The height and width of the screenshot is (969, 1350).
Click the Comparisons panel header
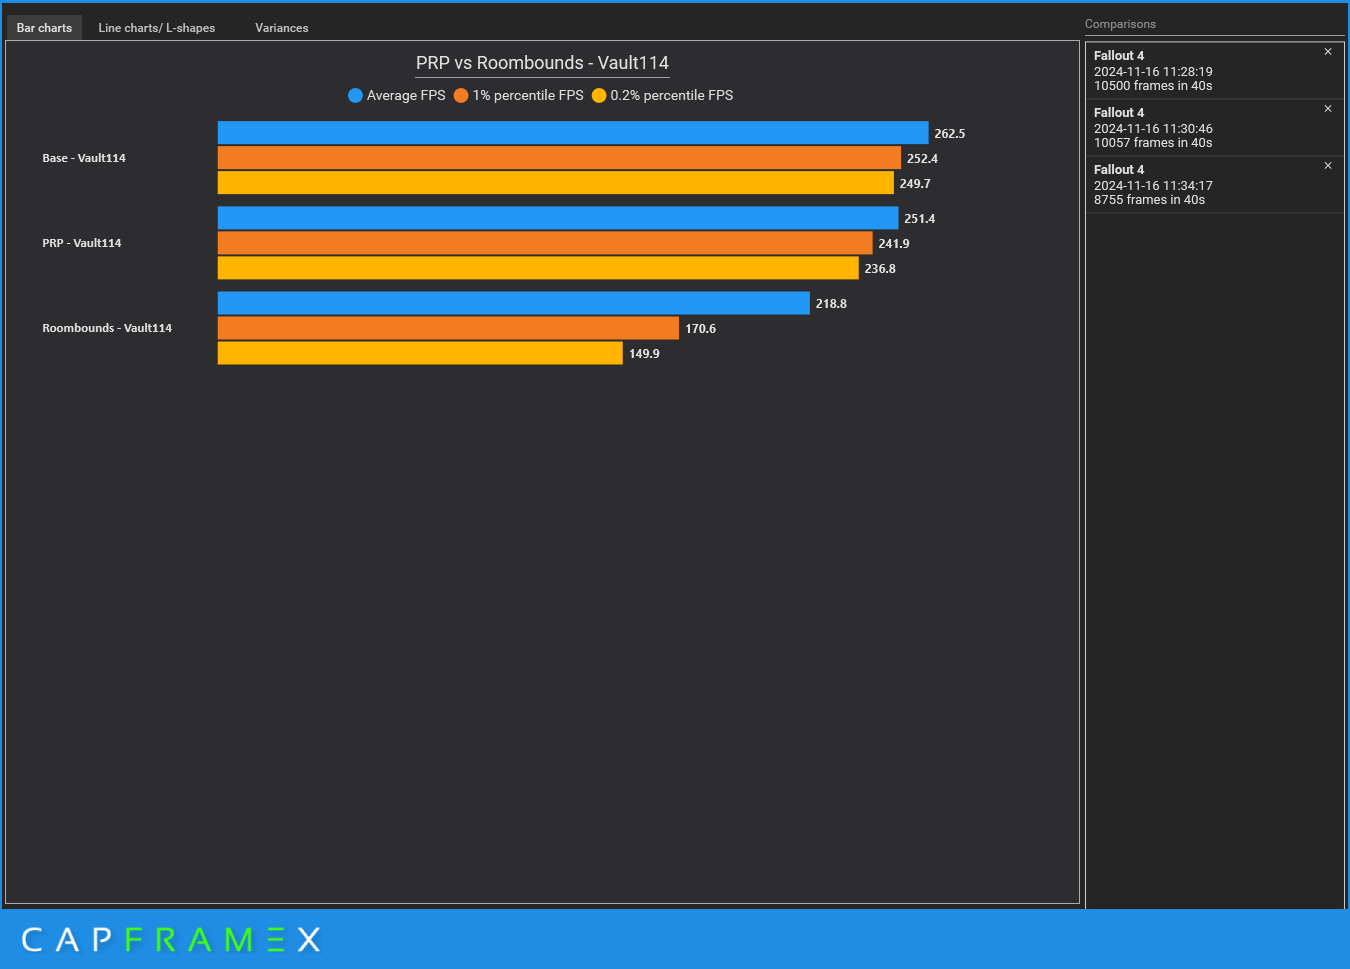point(1120,24)
